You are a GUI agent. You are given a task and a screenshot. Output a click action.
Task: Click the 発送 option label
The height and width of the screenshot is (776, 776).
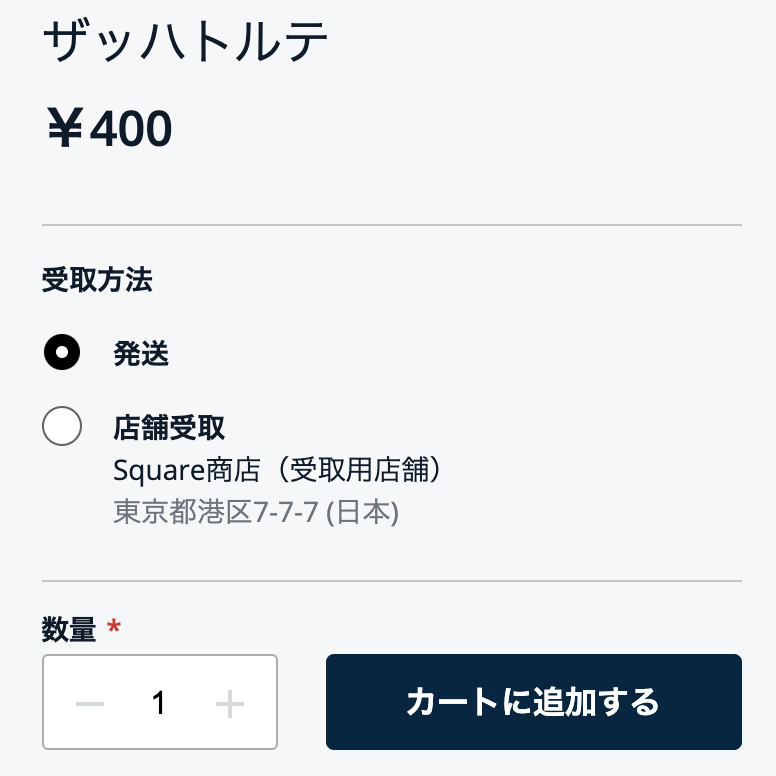click(x=141, y=353)
